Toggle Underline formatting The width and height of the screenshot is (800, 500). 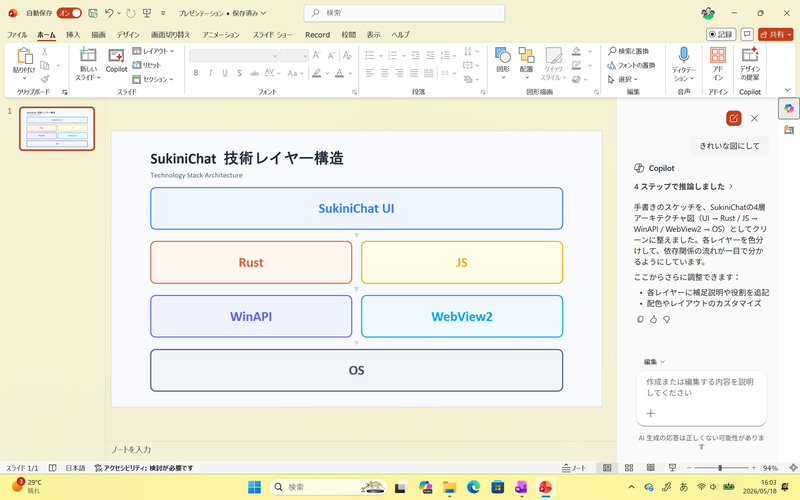(224, 73)
